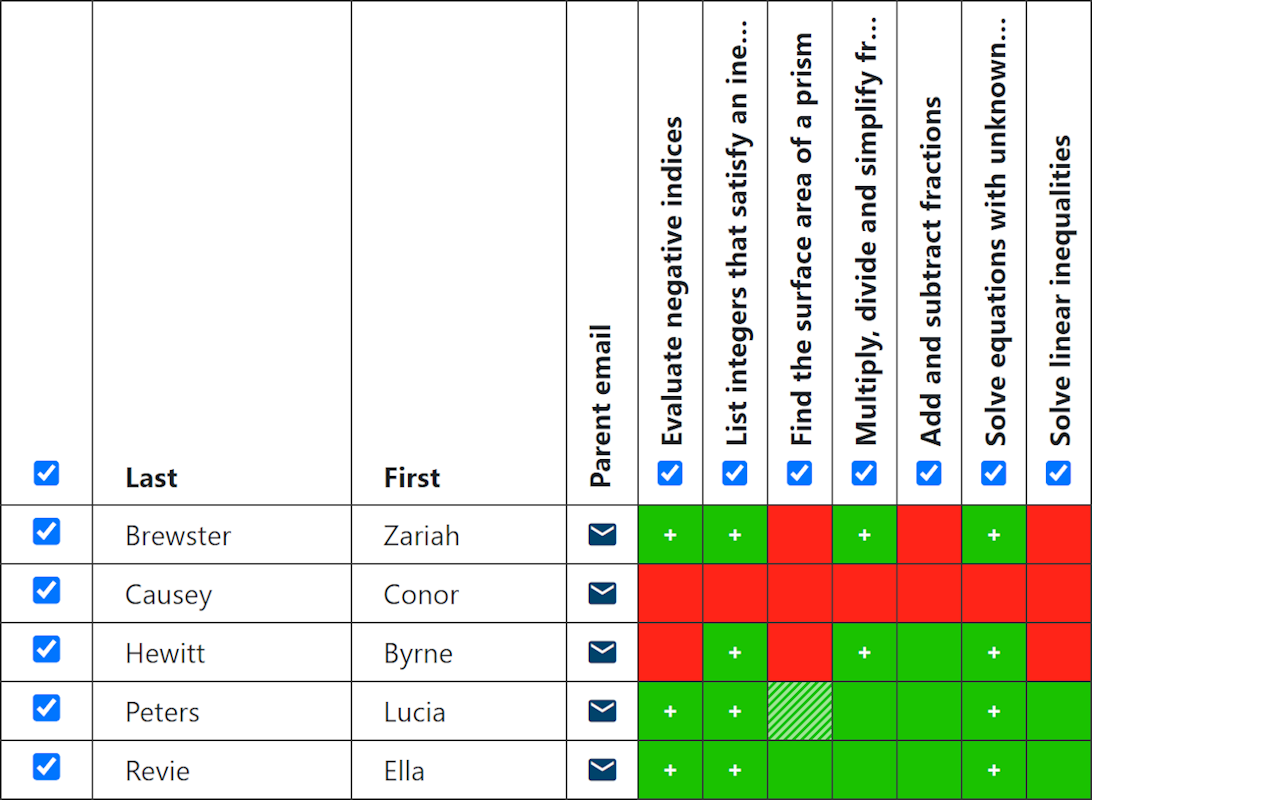The width and height of the screenshot is (1280, 800).
Task: Toggle the select-all checkbox at the top left
Action: click(46, 473)
